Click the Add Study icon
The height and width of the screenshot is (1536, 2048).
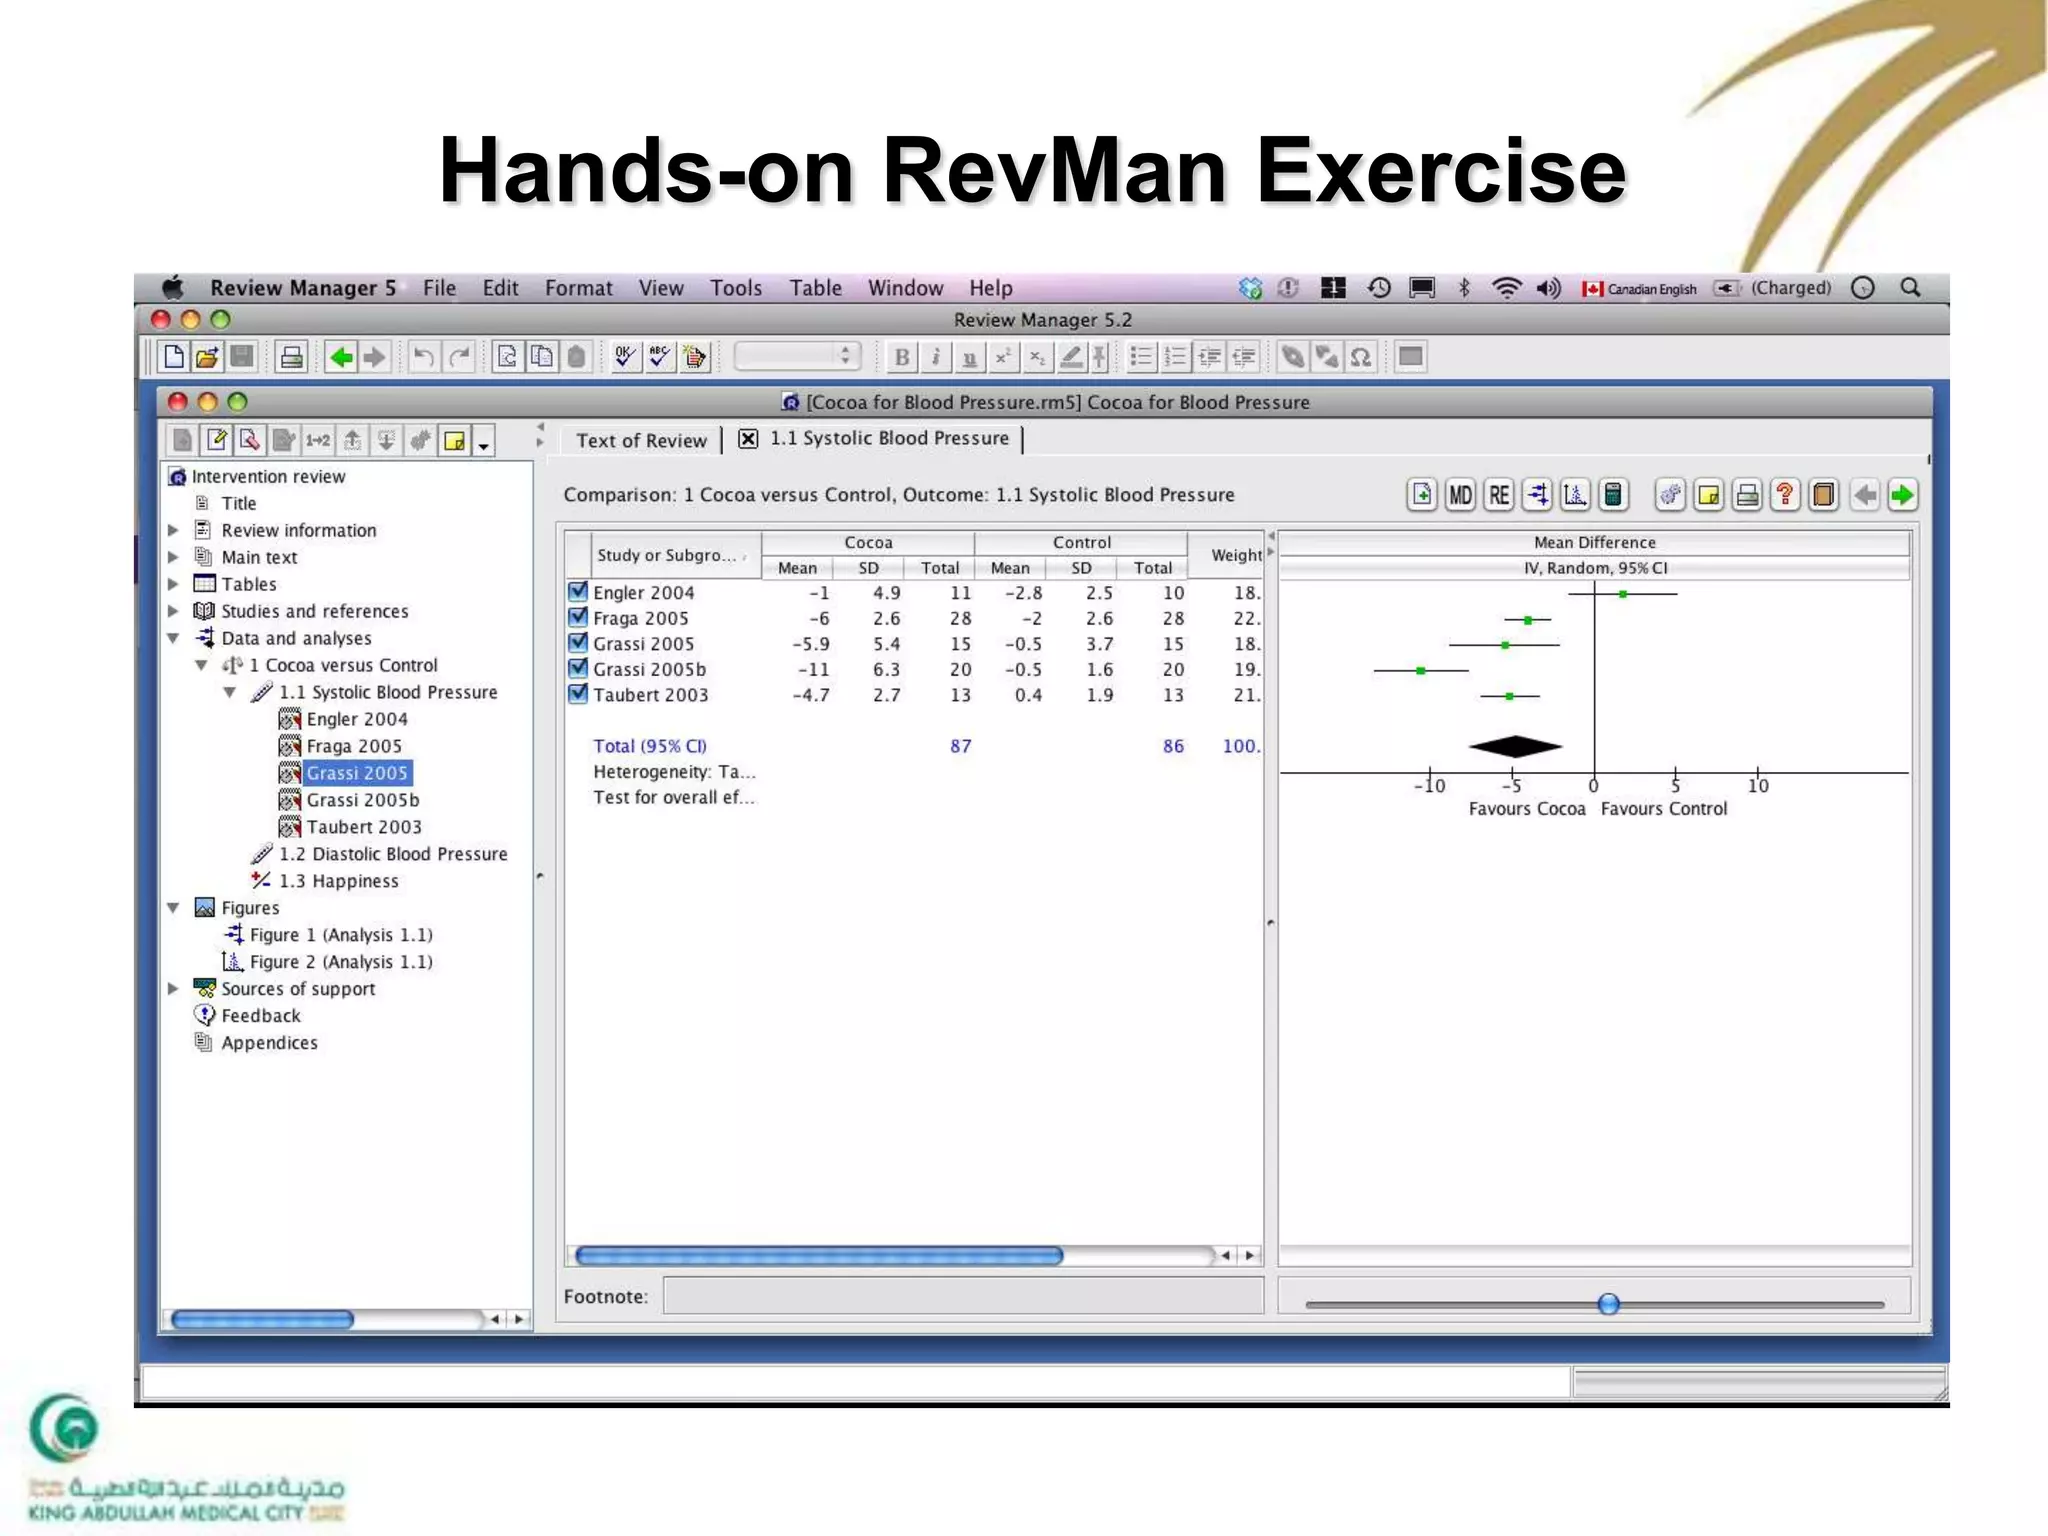[x=1421, y=495]
